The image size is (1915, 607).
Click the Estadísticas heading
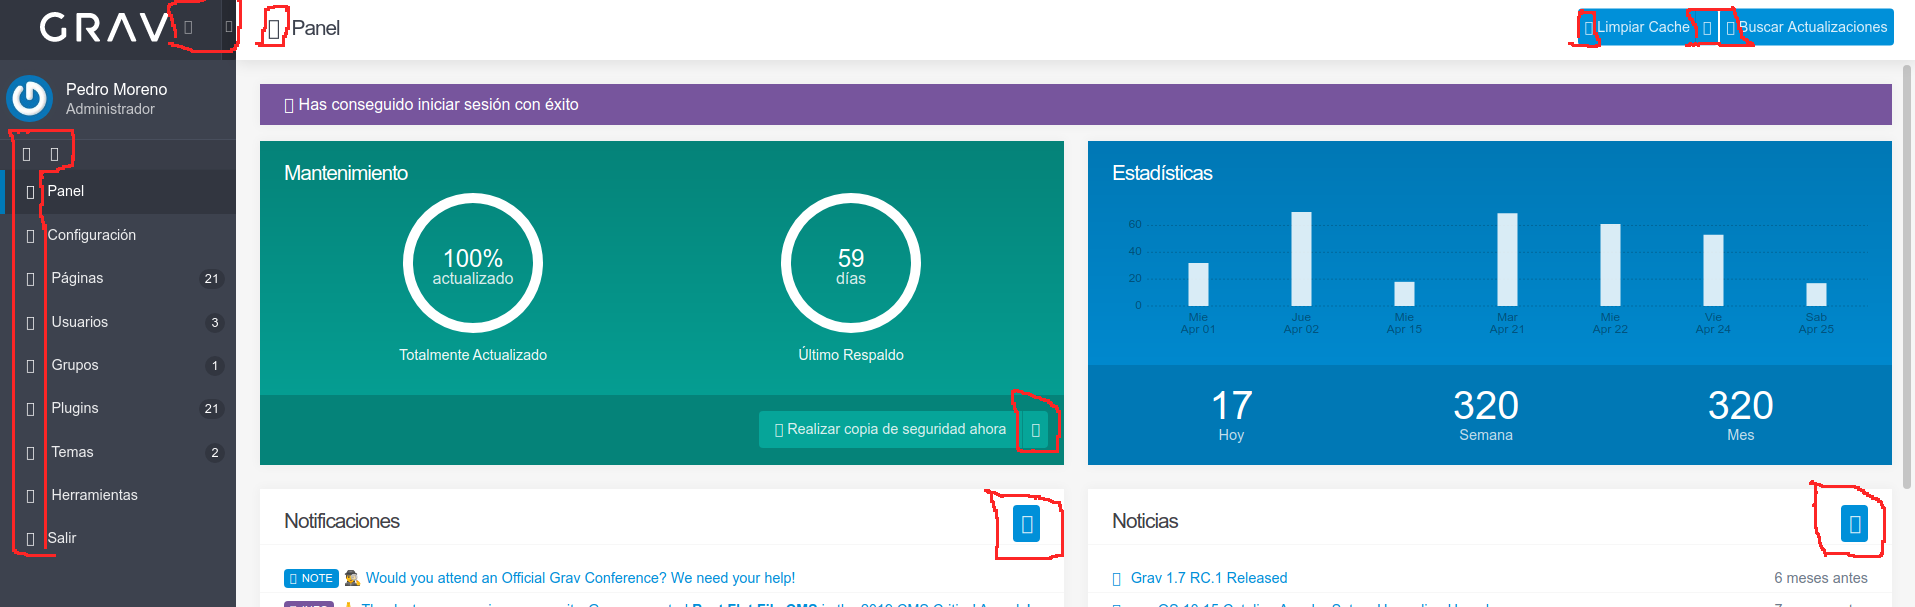coord(1162,173)
